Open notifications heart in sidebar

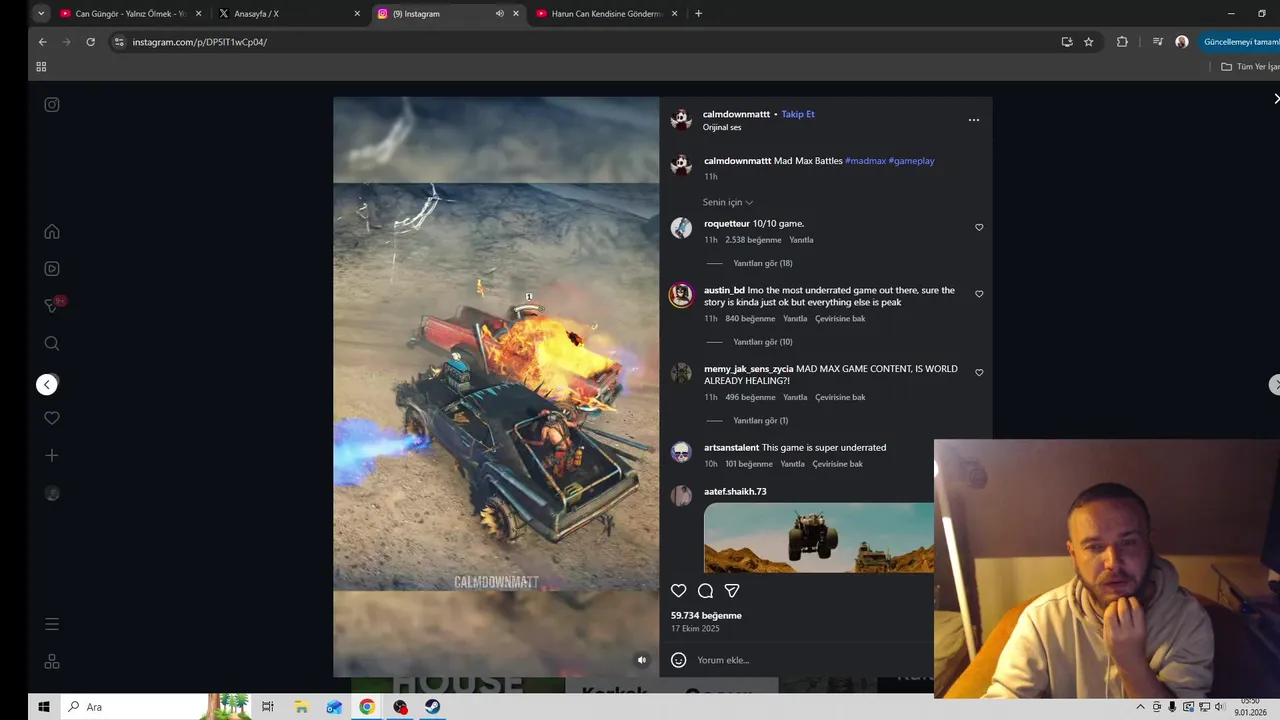tap(52, 418)
